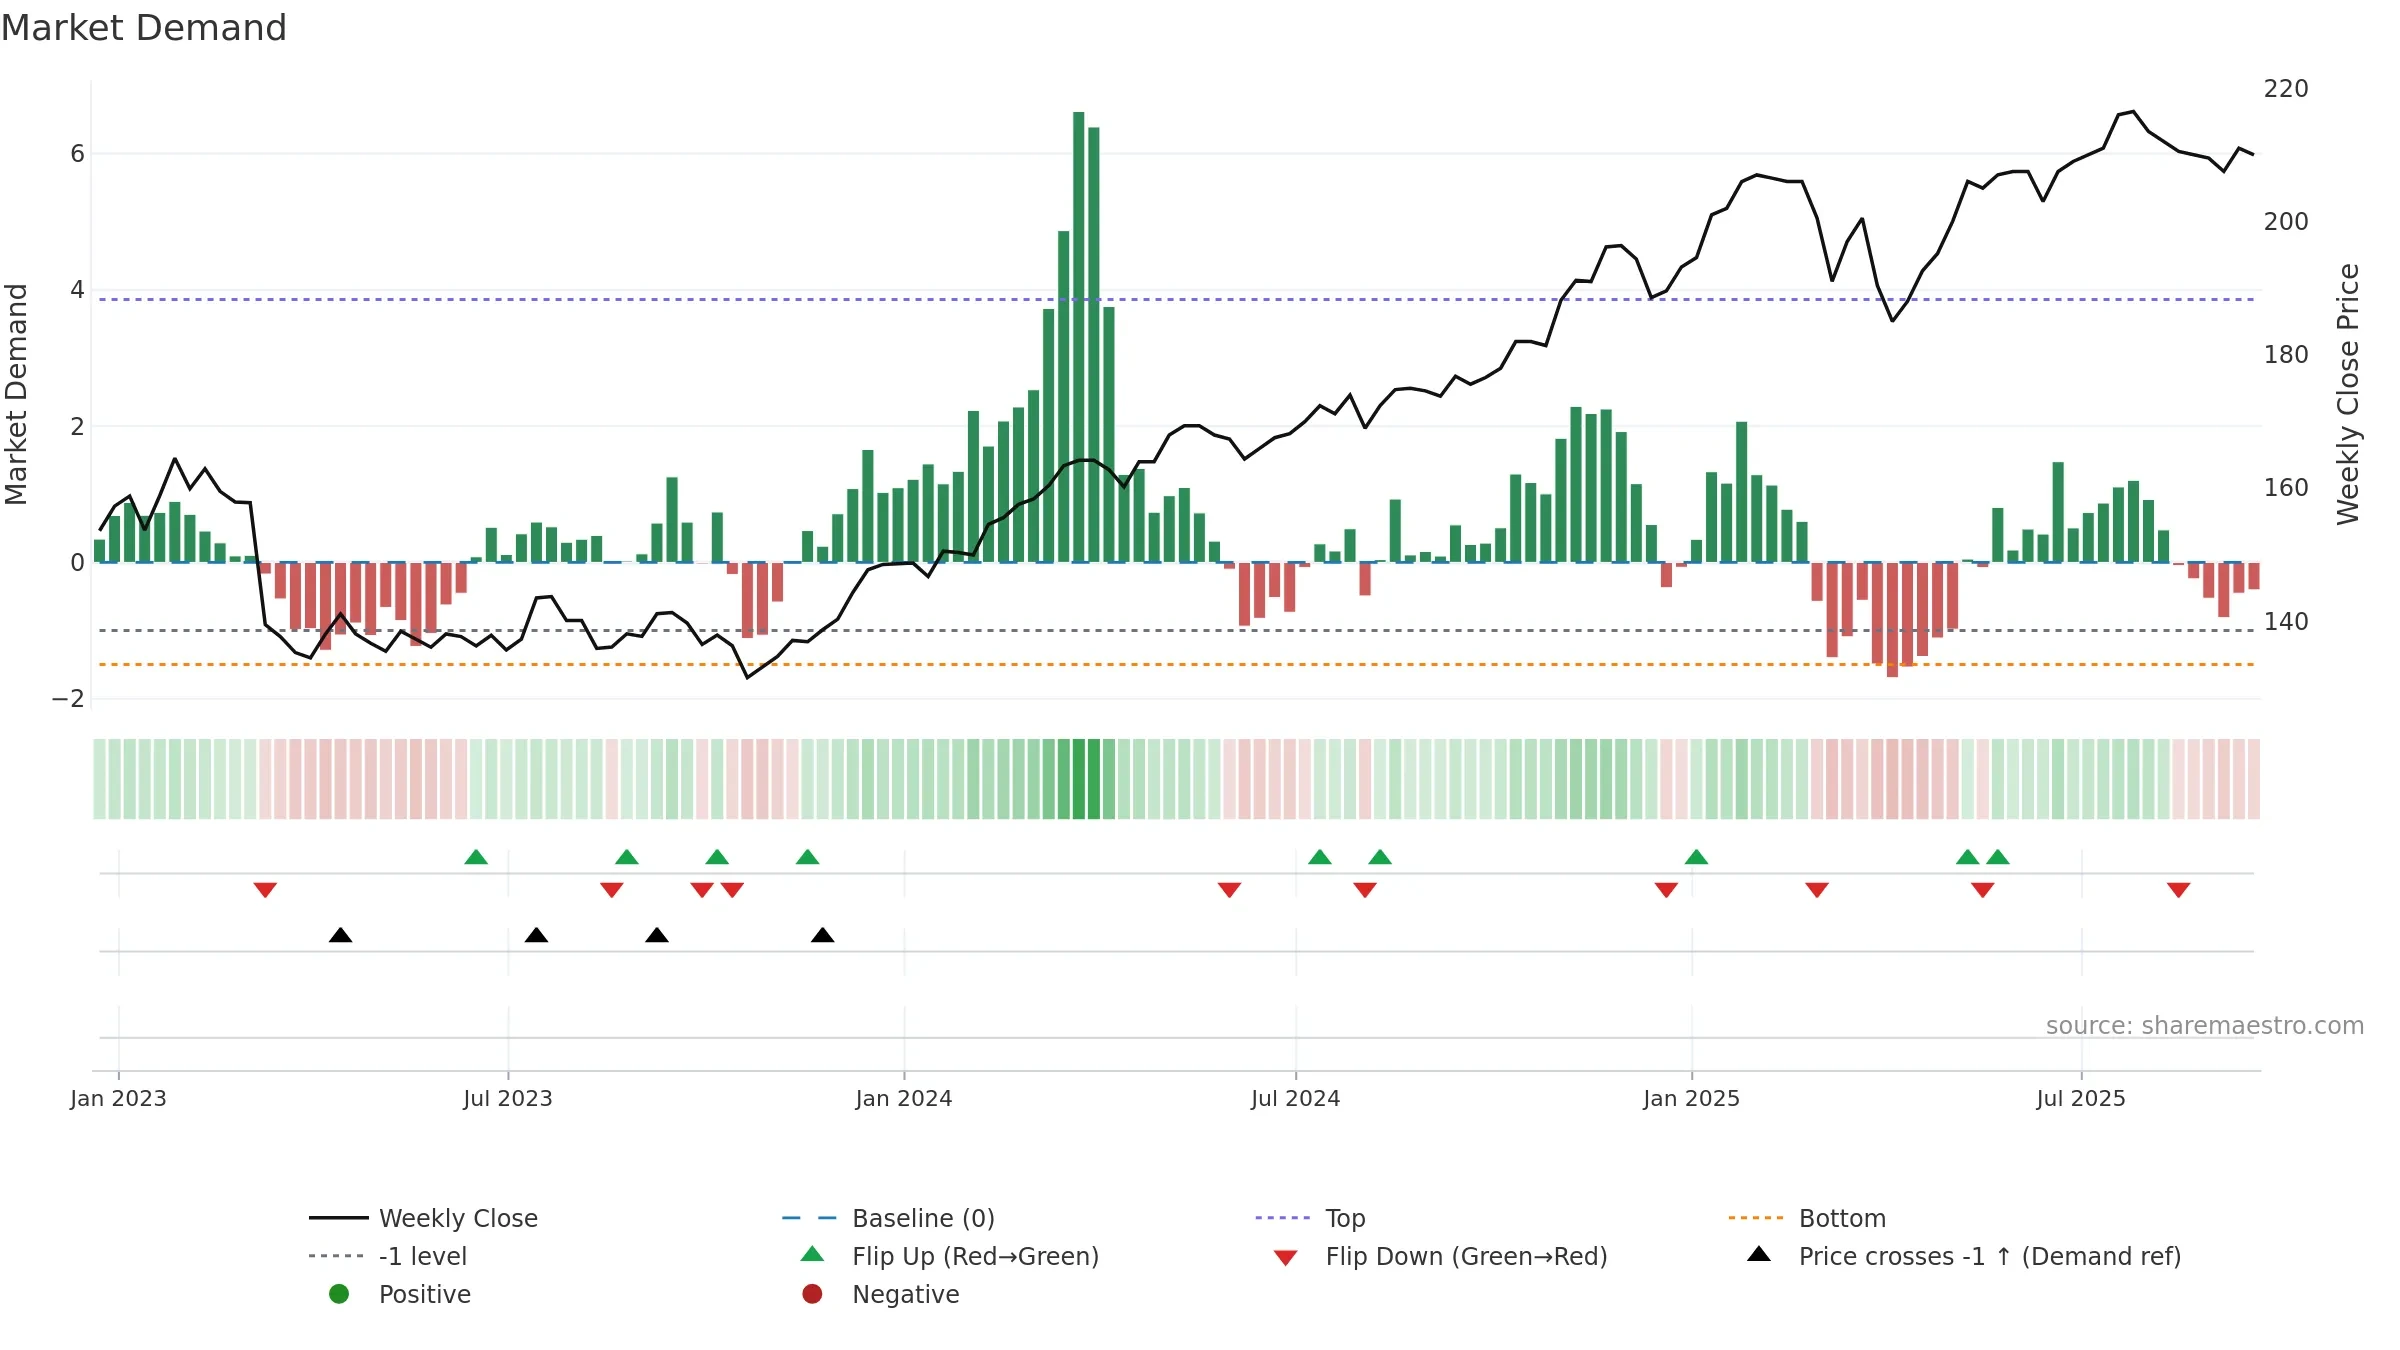This screenshot has width=2400, height=1350.
Task: Click the vertical 'Market Demand' left axis title
Action: click(16, 394)
